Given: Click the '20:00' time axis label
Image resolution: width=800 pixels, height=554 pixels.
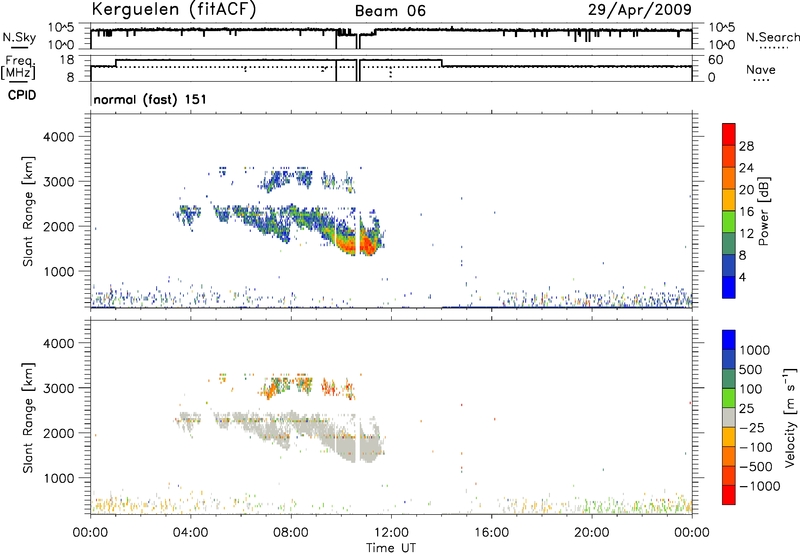Looking at the screenshot, I should 591,533.
